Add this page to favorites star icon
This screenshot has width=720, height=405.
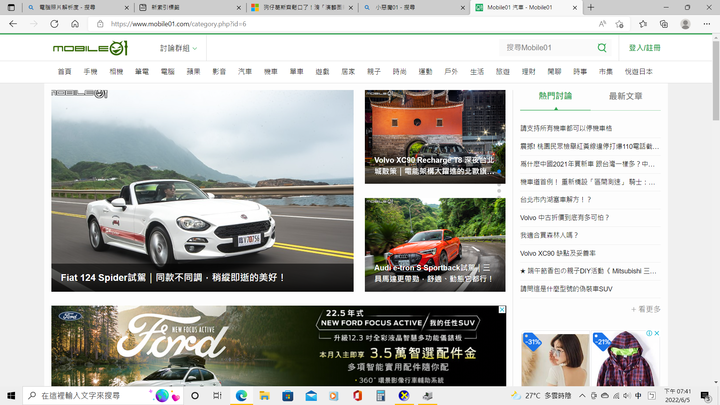pyautogui.click(x=619, y=24)
